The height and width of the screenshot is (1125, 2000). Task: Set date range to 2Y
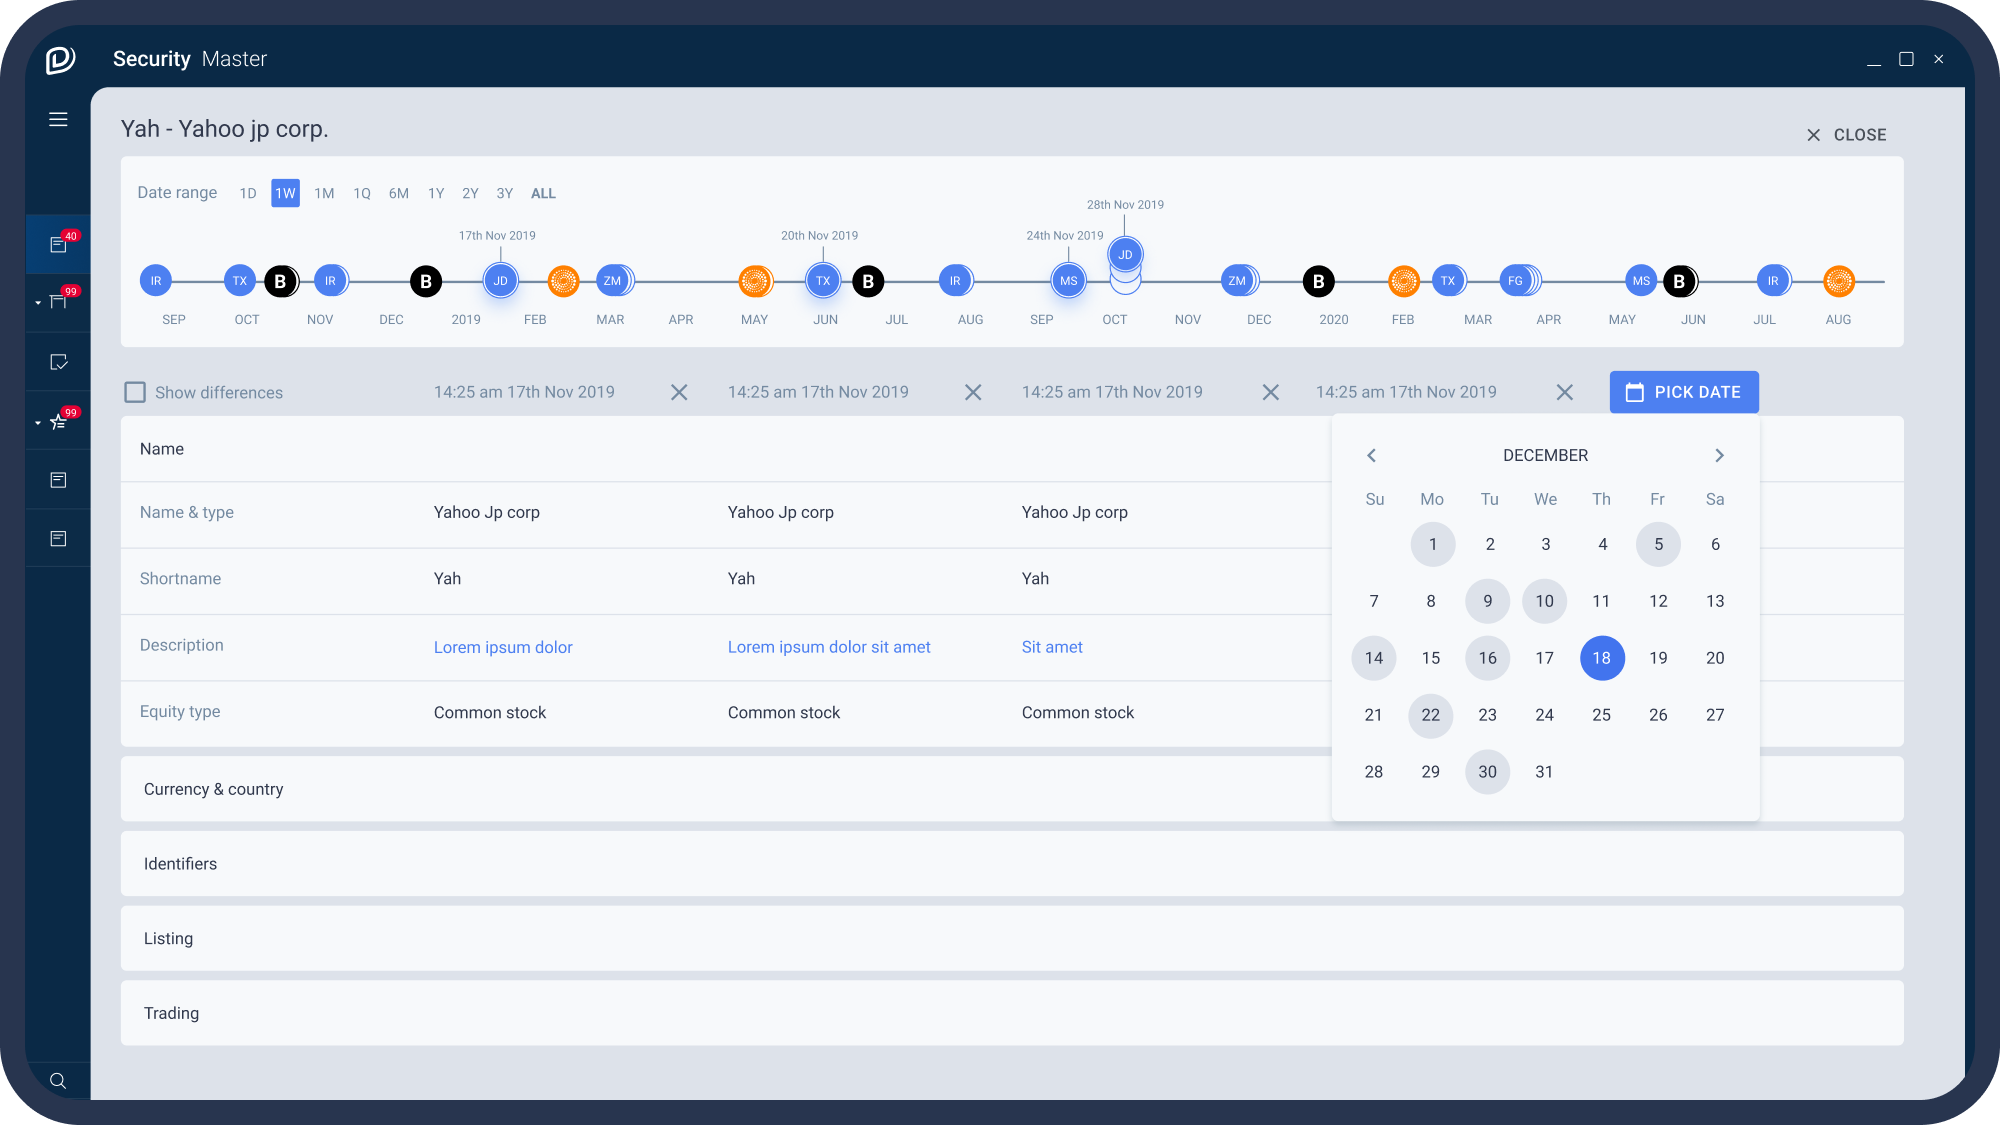click(x=470, y=193)
